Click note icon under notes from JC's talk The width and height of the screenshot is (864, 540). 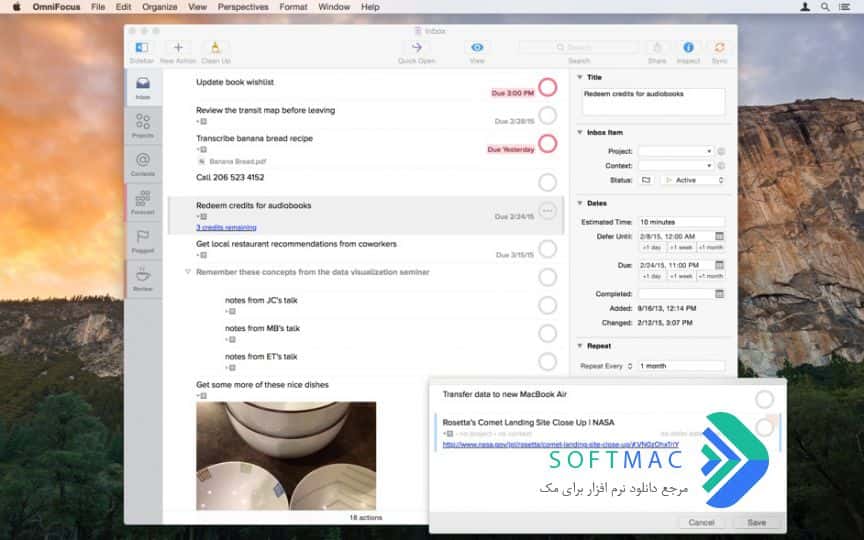pyautogui.click(x=231, y=311)
